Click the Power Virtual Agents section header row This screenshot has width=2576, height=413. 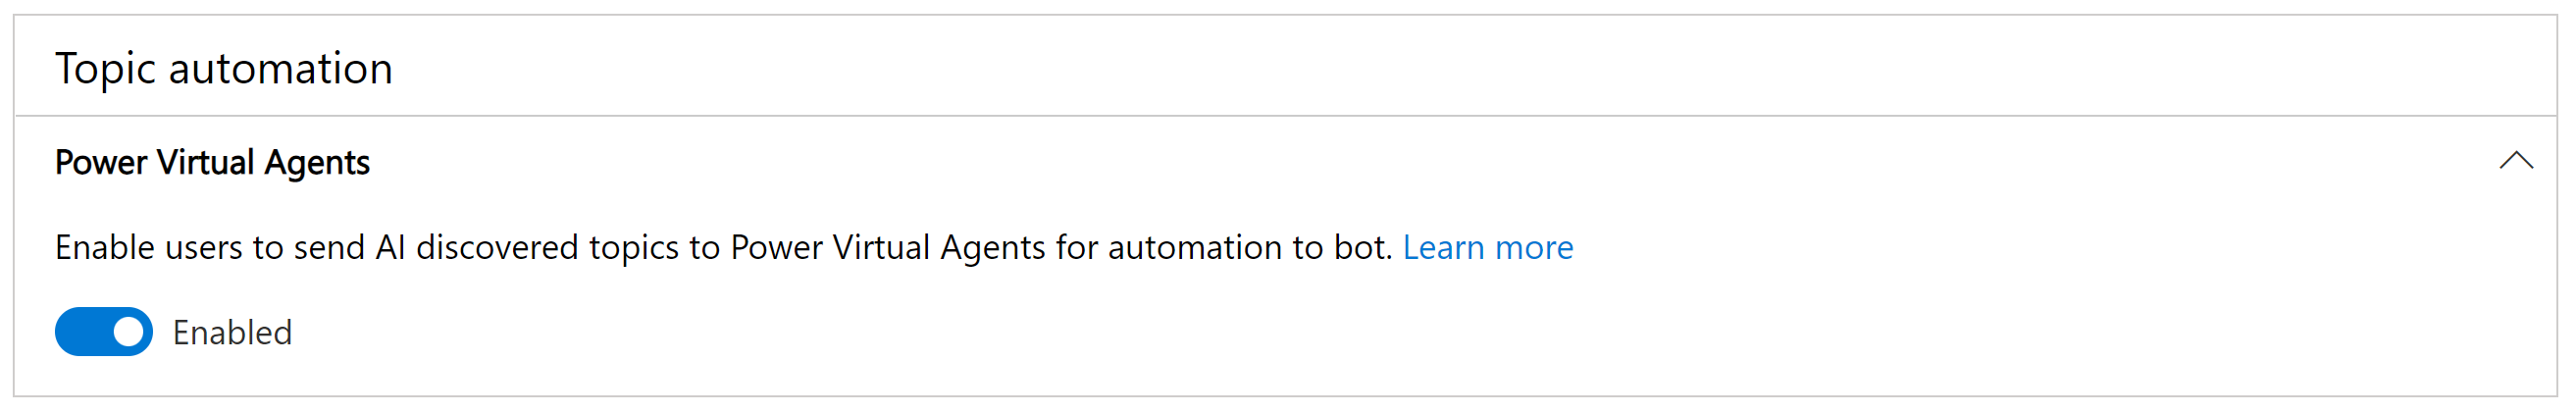point(1286,162)
